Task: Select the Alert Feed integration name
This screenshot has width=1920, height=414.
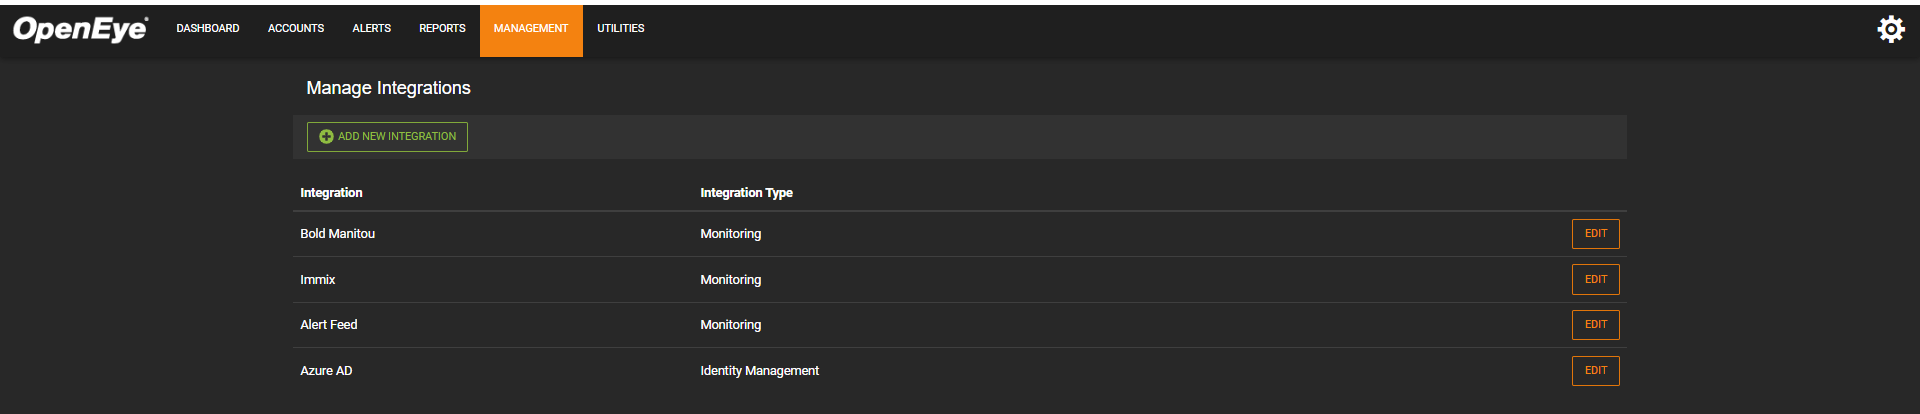Action: 329,325
